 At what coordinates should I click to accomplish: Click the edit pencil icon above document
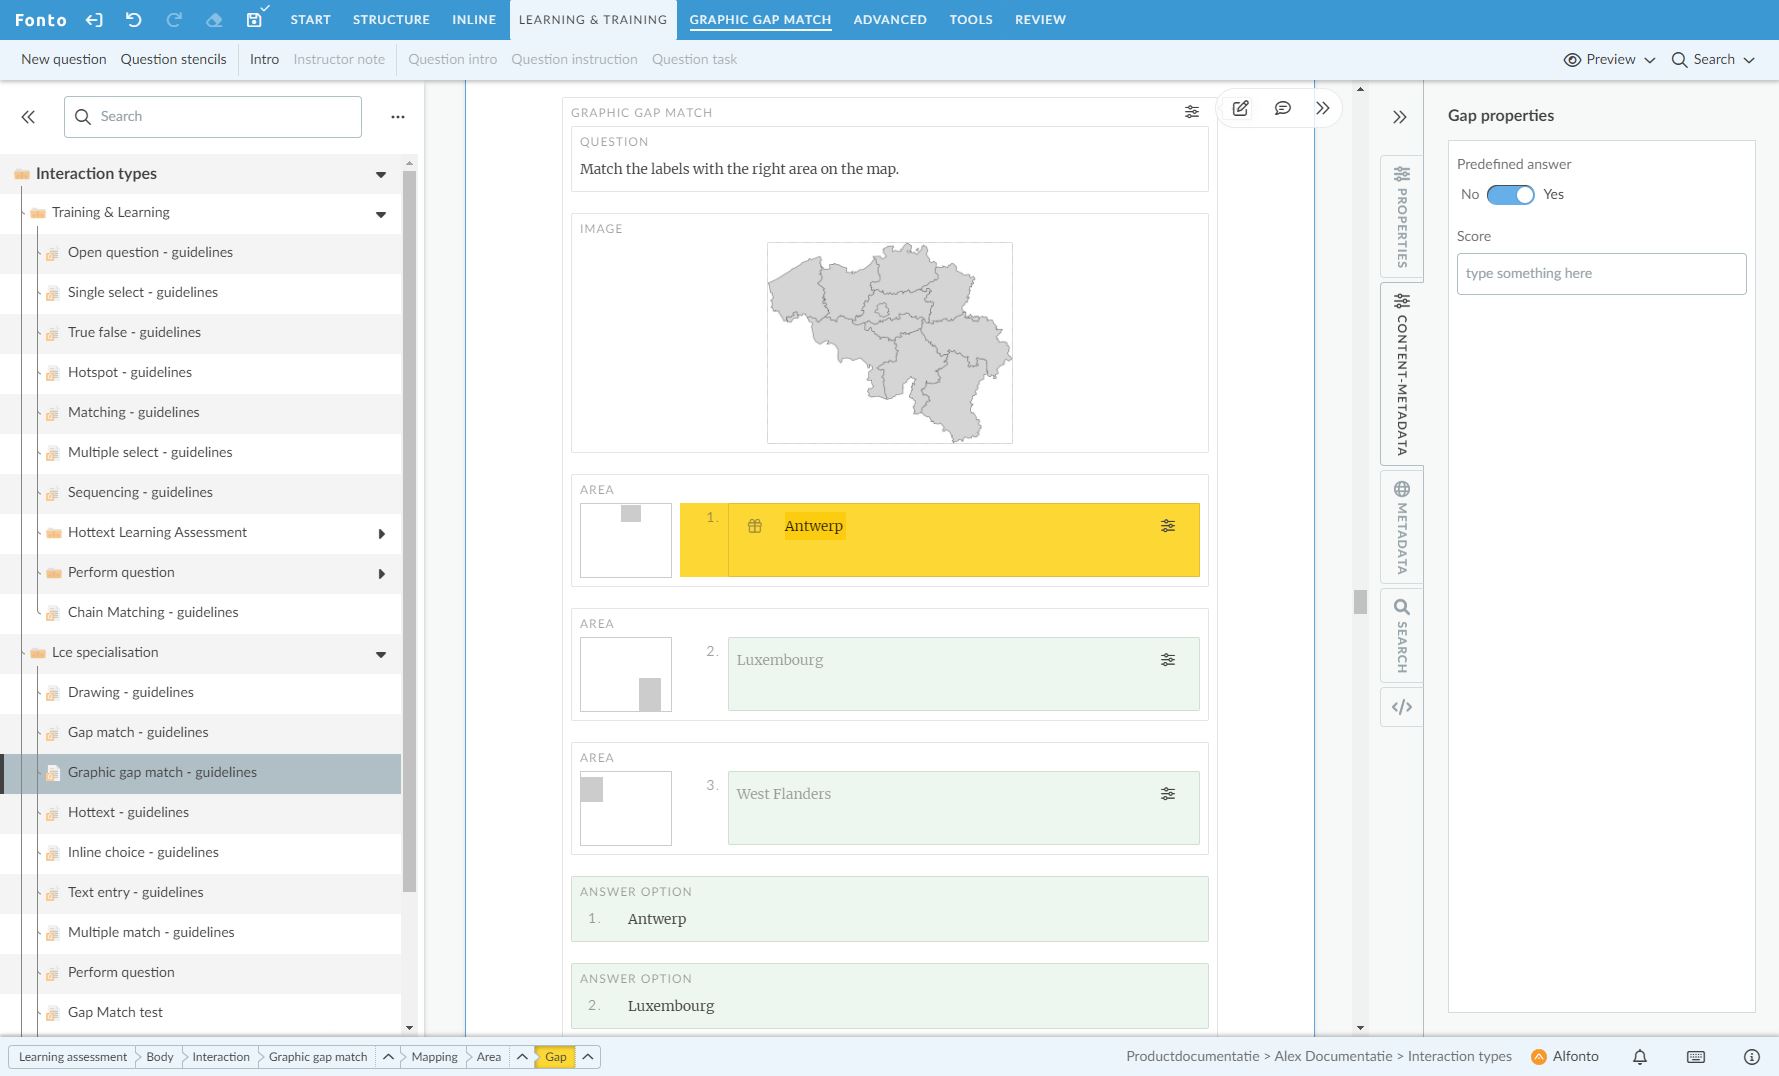[x=1240, y=108]
